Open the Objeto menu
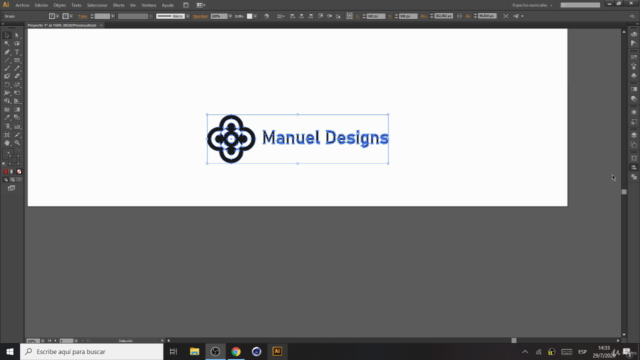Screen dimensions: 640x360 [60, 5]
